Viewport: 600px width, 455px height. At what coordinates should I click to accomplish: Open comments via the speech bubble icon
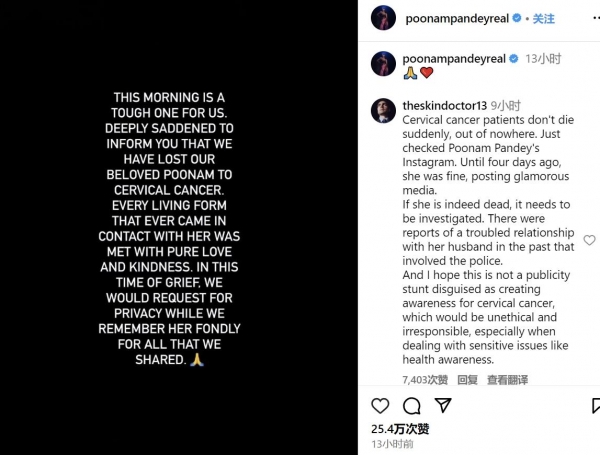click(411, 406)
